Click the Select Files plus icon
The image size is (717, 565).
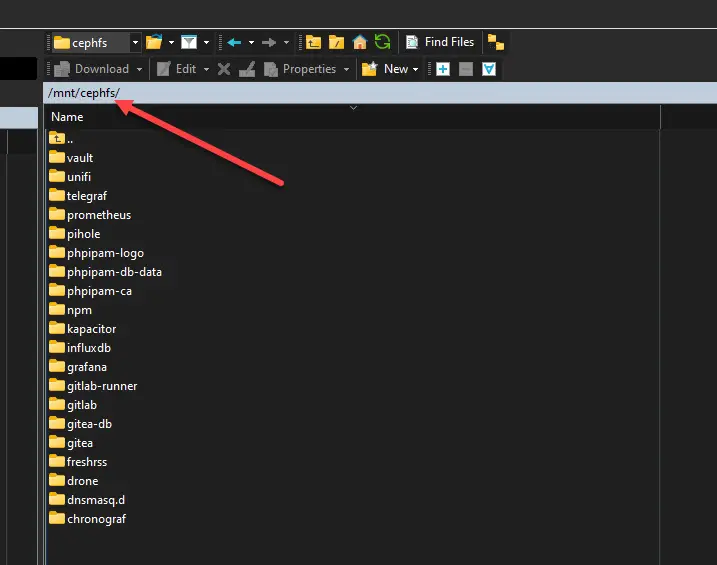(443, 69)
